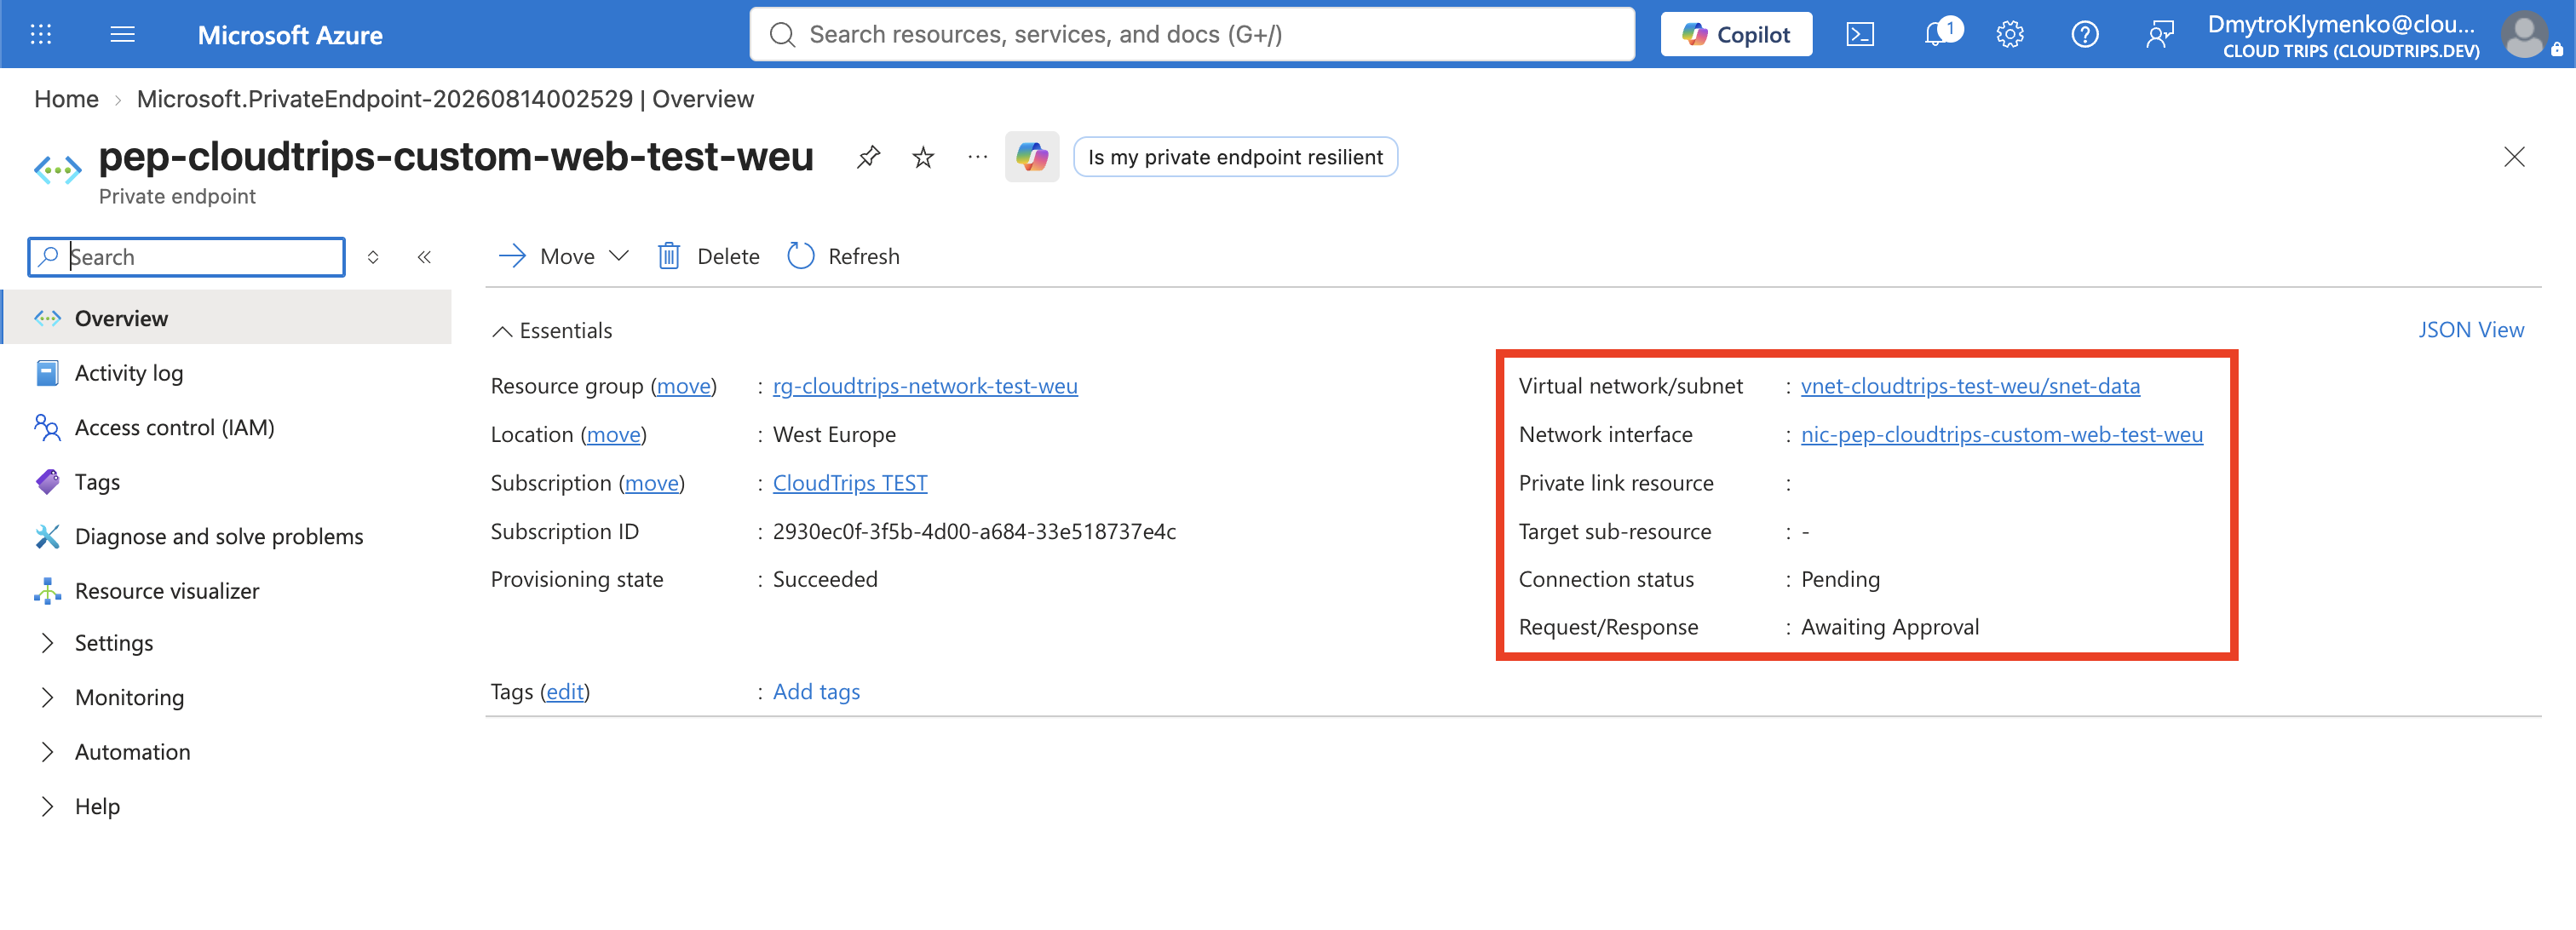Viewport: 2576px width, 930px height.
Task: Click the West Europe location value
Action: [834, 434]
